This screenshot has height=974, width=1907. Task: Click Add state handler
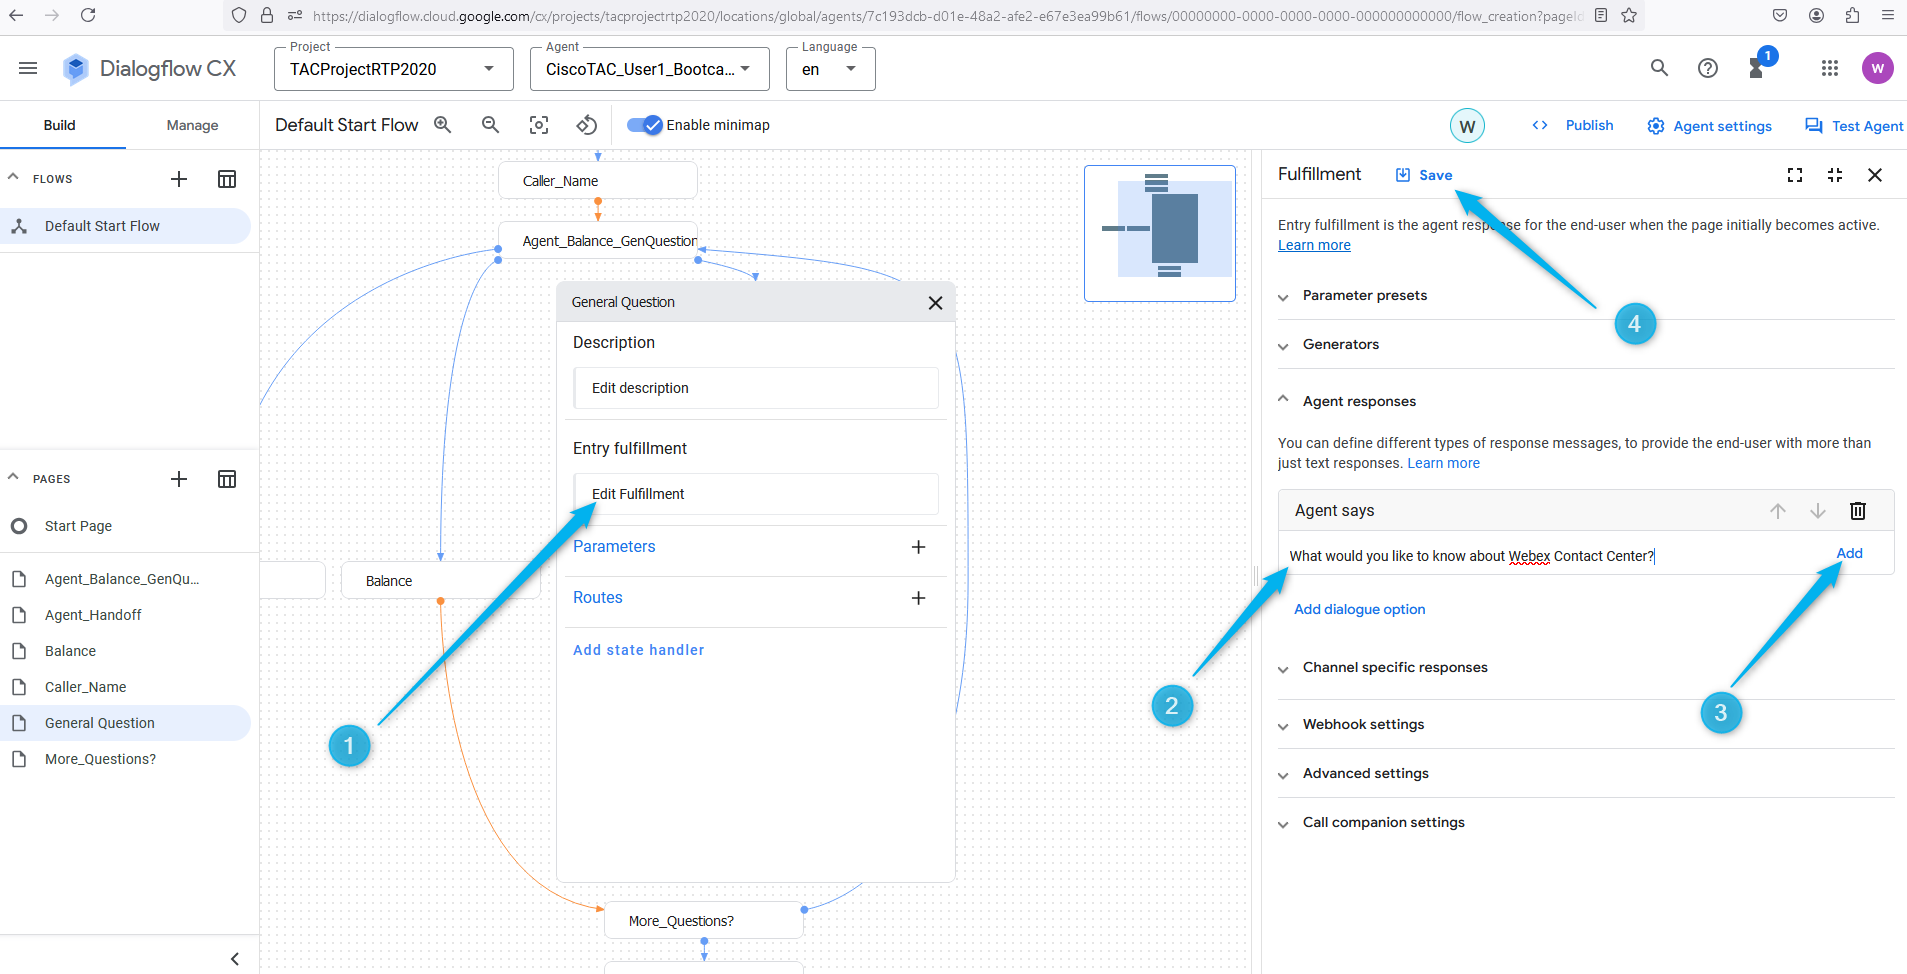pyautogui.click(x=638, y=650)
